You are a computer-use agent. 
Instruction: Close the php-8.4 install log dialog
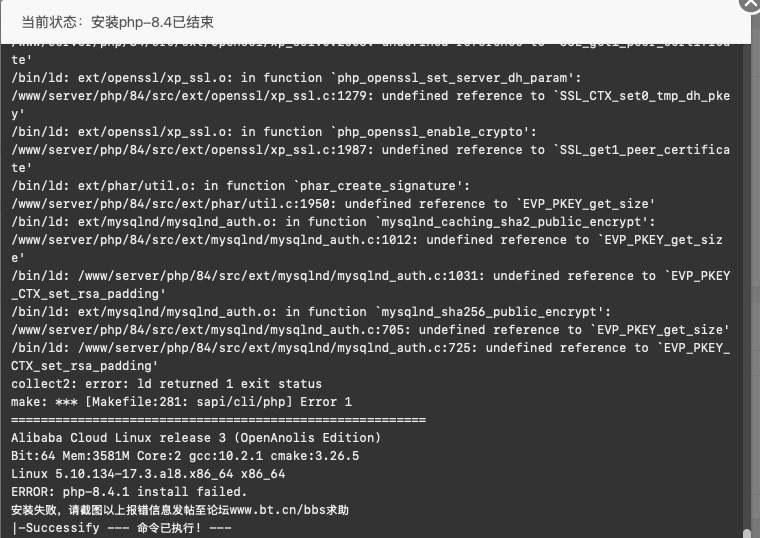(x=750, y=4)
